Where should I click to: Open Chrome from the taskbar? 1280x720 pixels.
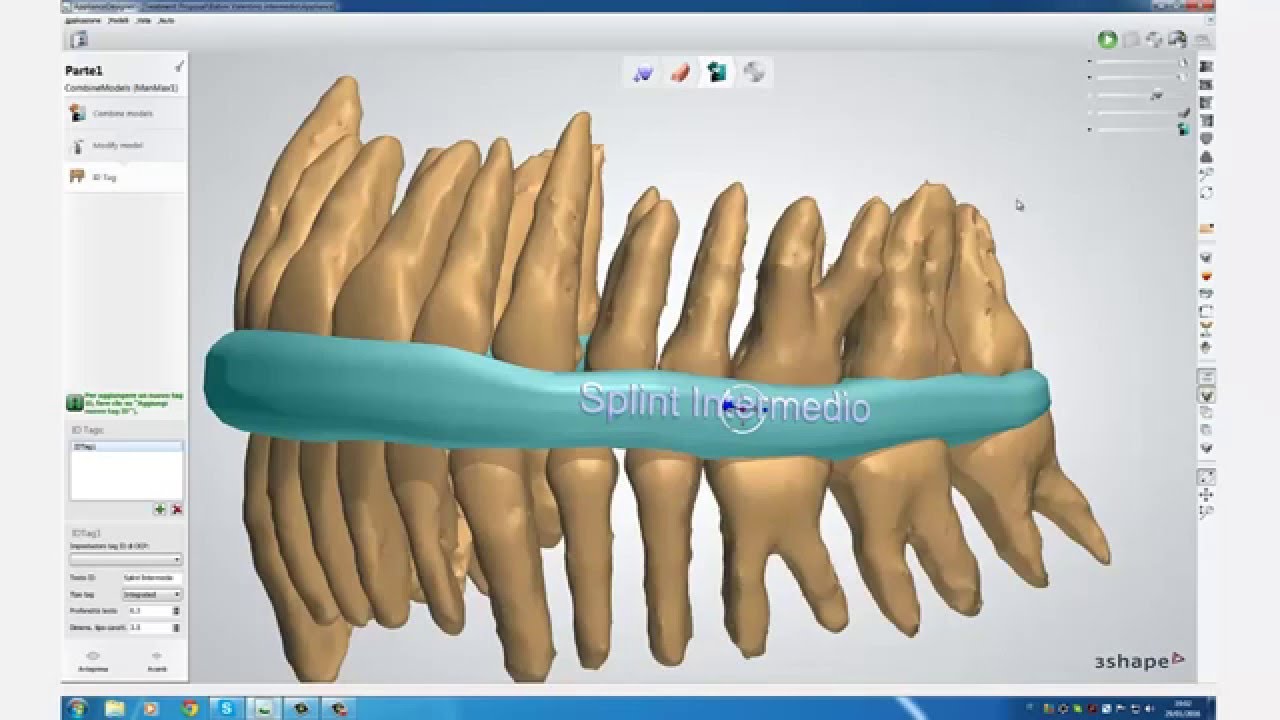[x=188, y=708]
